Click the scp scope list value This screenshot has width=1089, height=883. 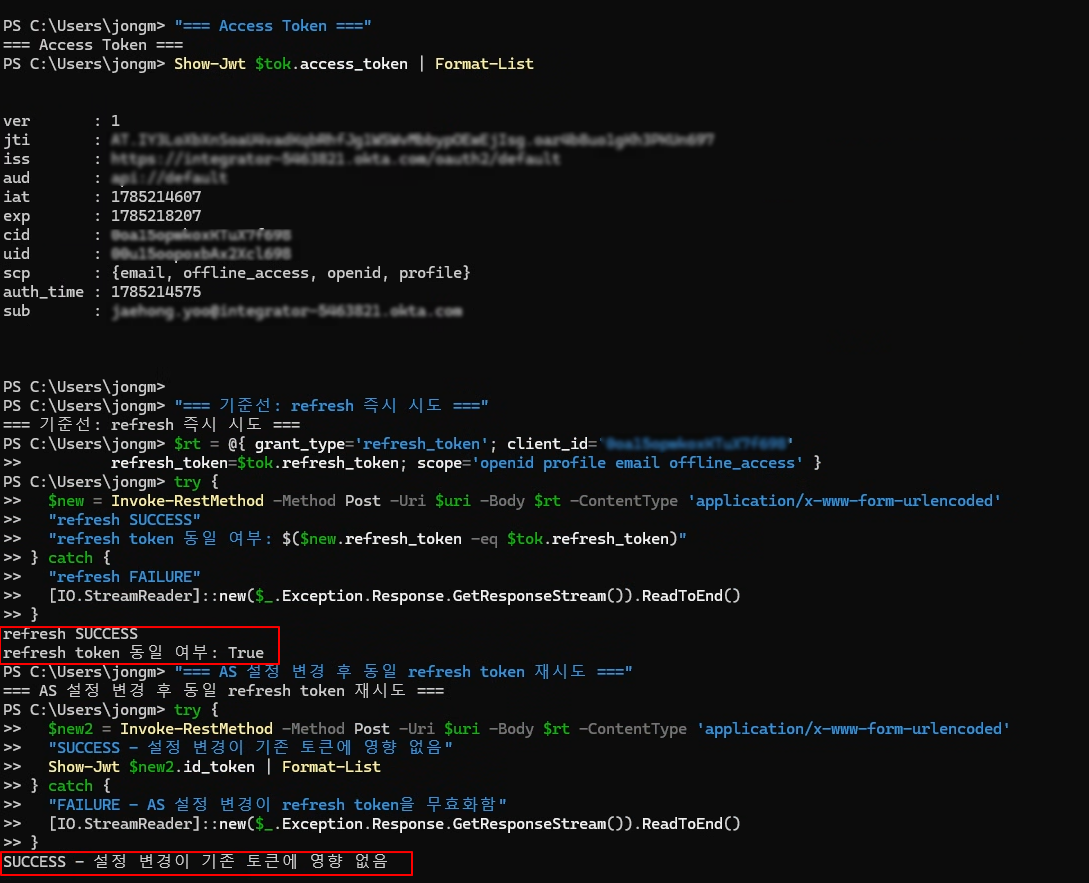[291, 273]
